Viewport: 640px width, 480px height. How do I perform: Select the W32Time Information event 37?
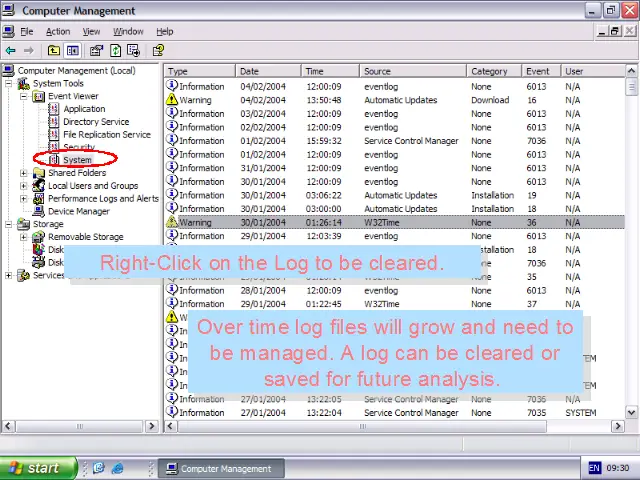[395, 304]
